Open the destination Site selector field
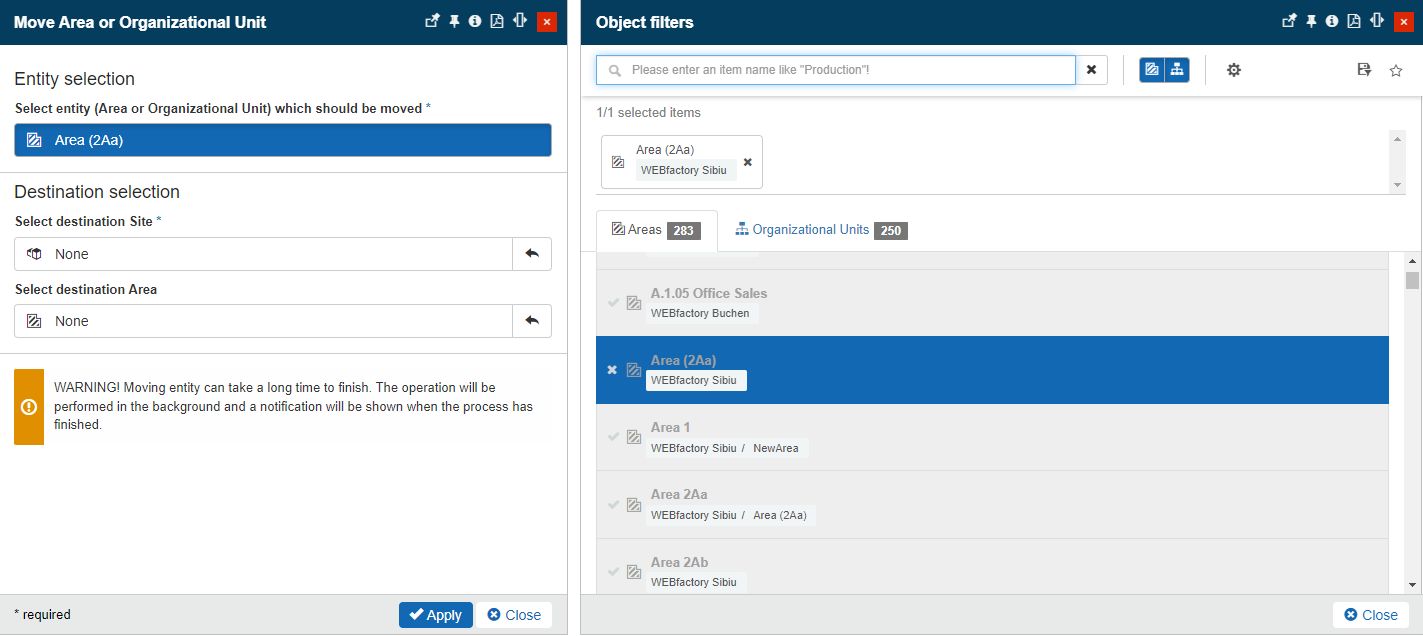This screenshot has height=636, width=1423. 263,254
